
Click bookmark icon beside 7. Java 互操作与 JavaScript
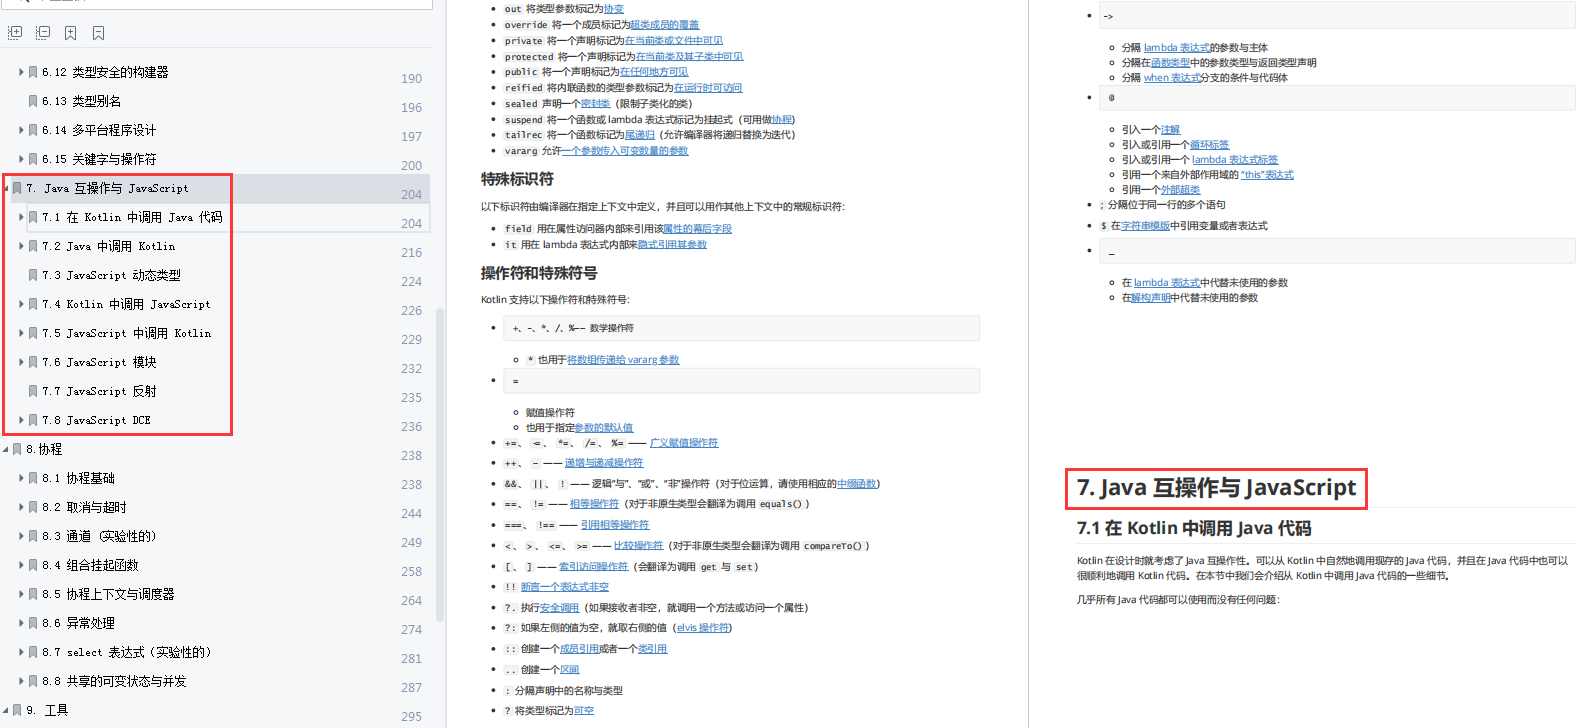[17, 188]
